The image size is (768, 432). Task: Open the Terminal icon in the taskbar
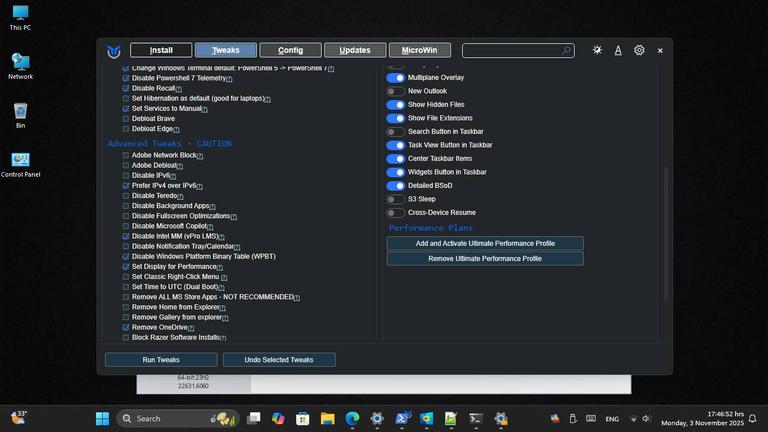475,418
